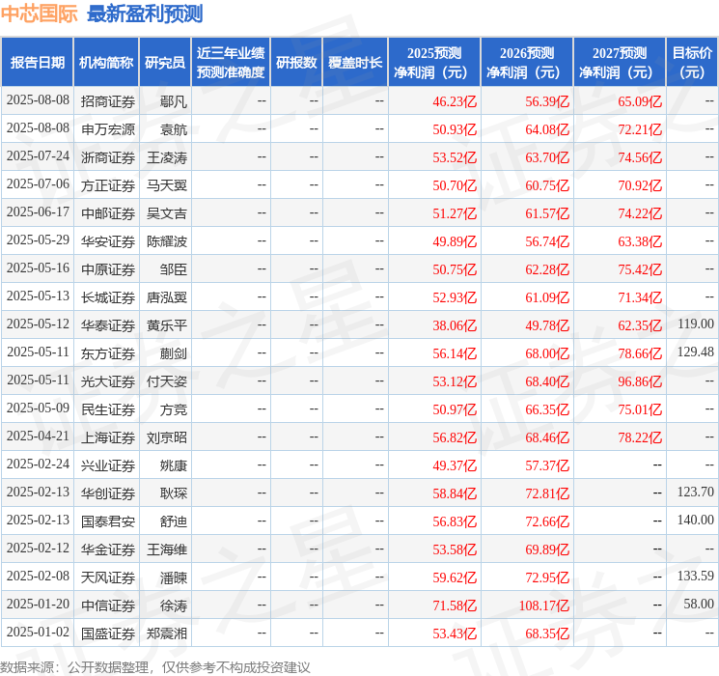Click the date 2025-01-02
This screenshot has width=719, height=676.
pos(38,632)
